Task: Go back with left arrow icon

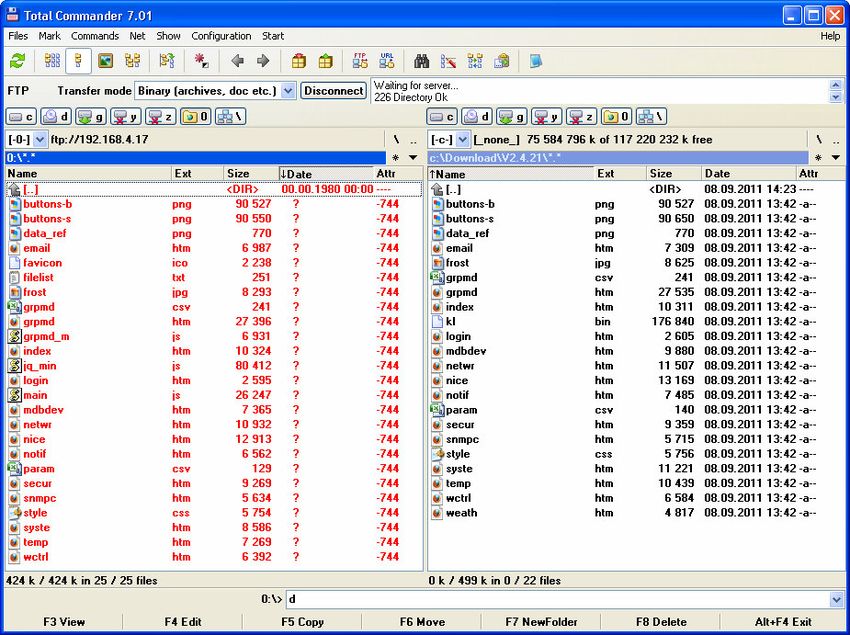Action: click(237, 61)
